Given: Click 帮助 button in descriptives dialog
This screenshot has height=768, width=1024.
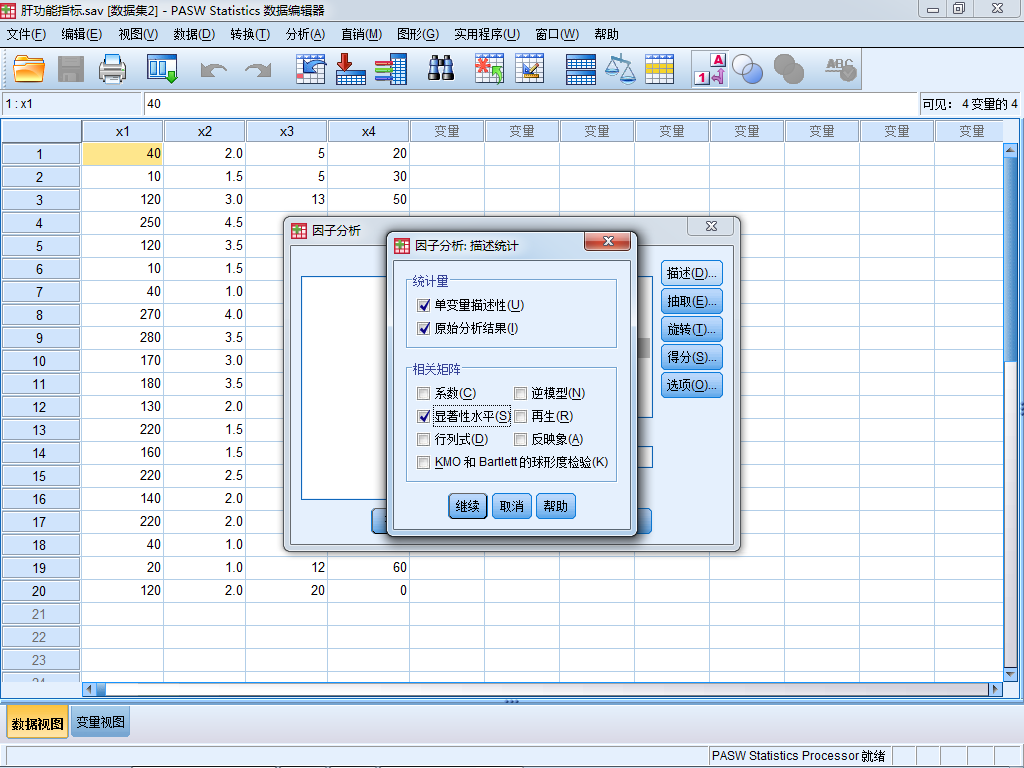Looking at the screenshot, I should [x=555, y=506].
